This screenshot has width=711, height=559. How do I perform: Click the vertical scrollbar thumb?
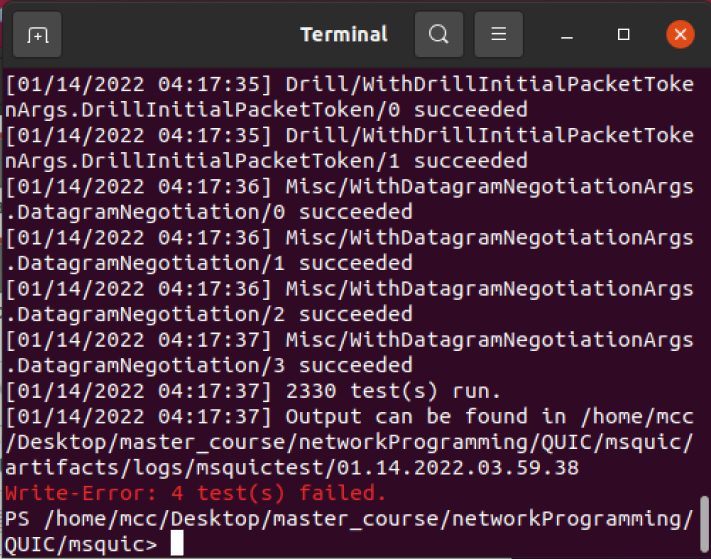pos(703,523)
